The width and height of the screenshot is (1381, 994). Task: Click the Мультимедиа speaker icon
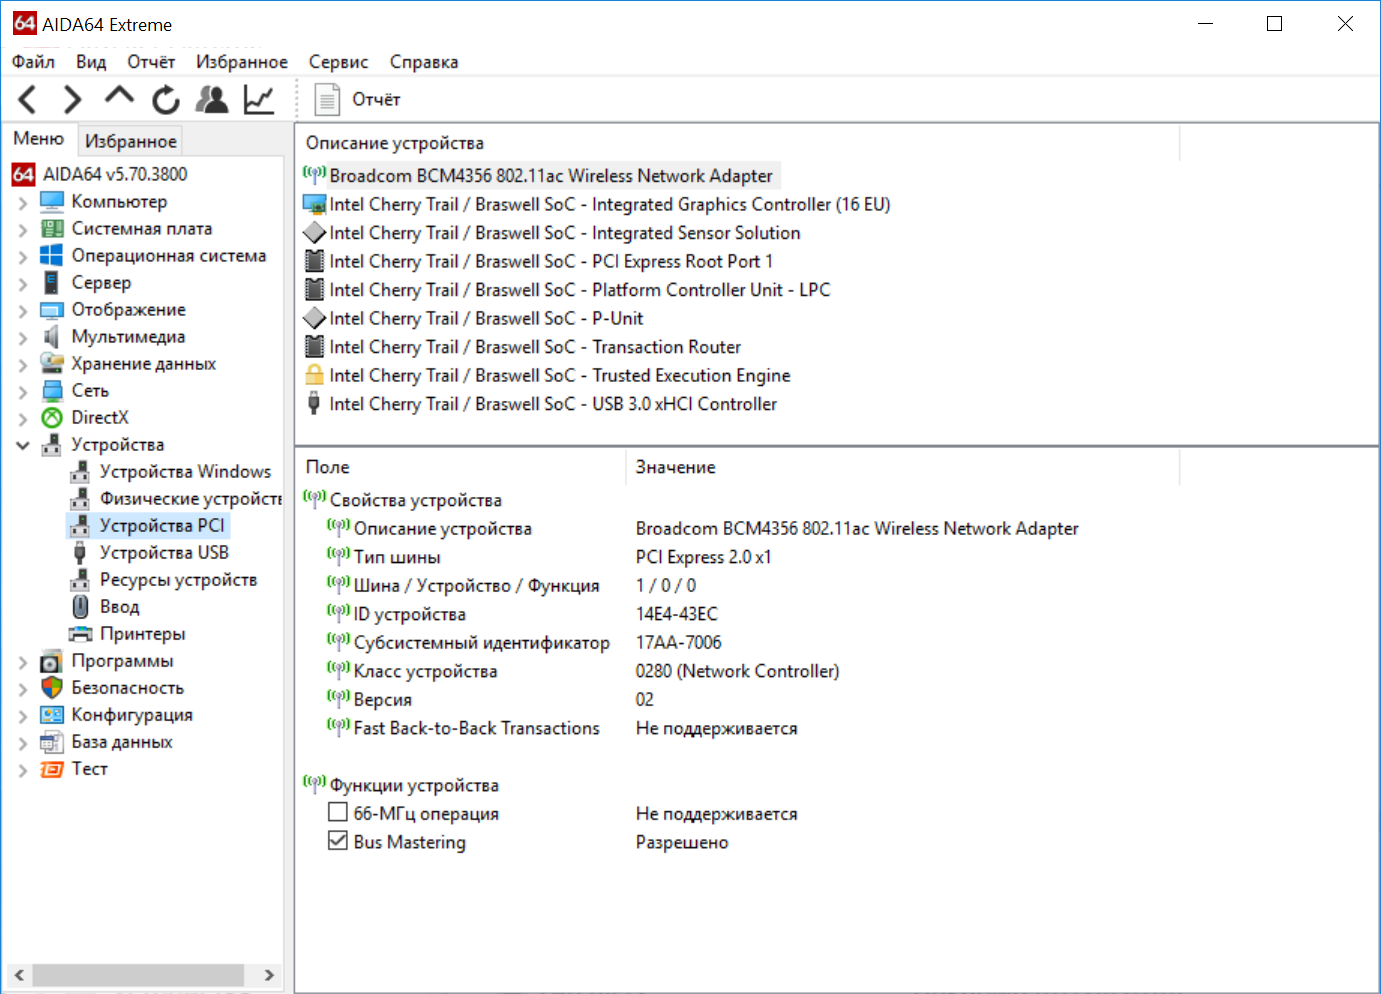tap(52, 336)
